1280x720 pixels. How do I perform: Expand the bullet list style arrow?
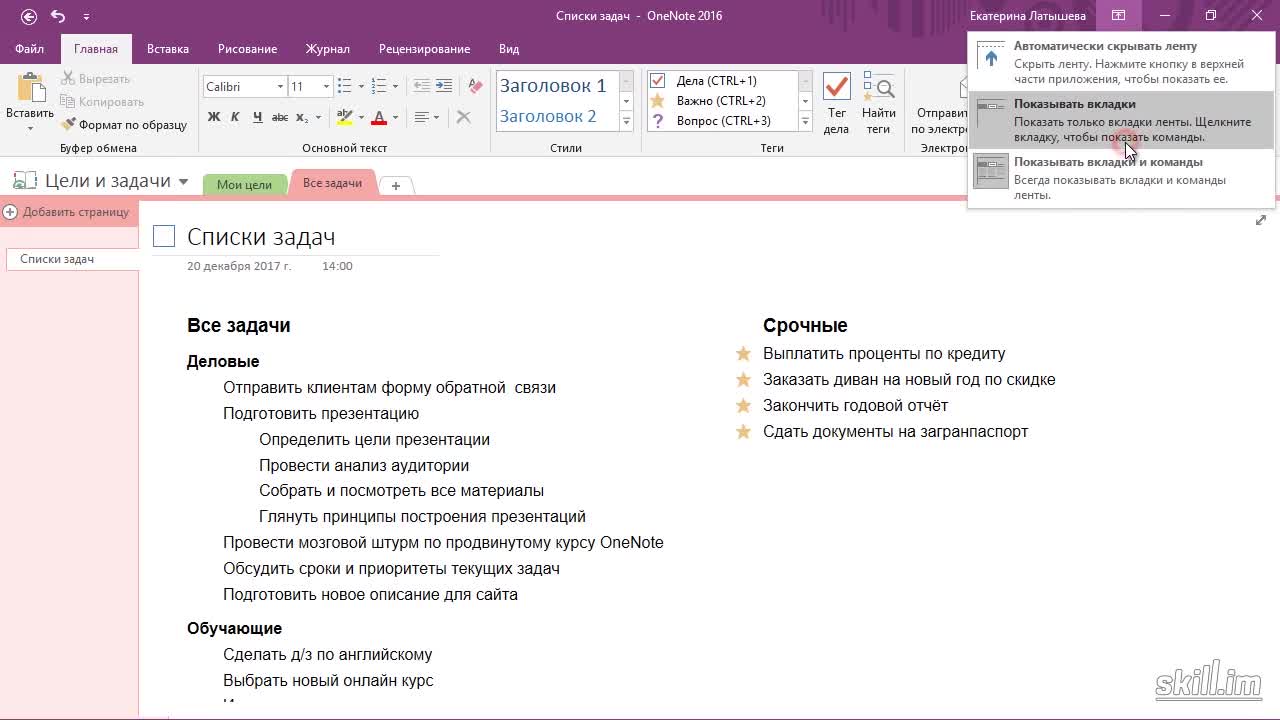(361, 87)
